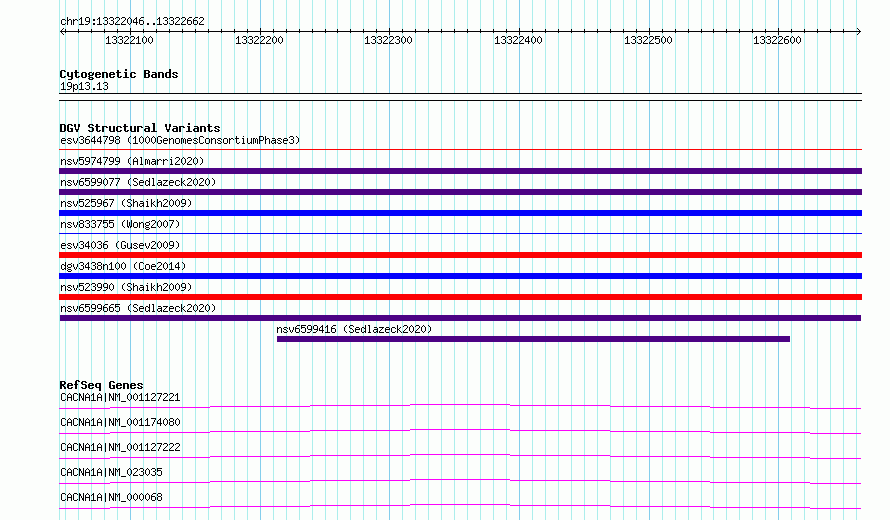
Task: Click the magenta line below CACNA1A|NM_001174080
Action: (460, 431)
